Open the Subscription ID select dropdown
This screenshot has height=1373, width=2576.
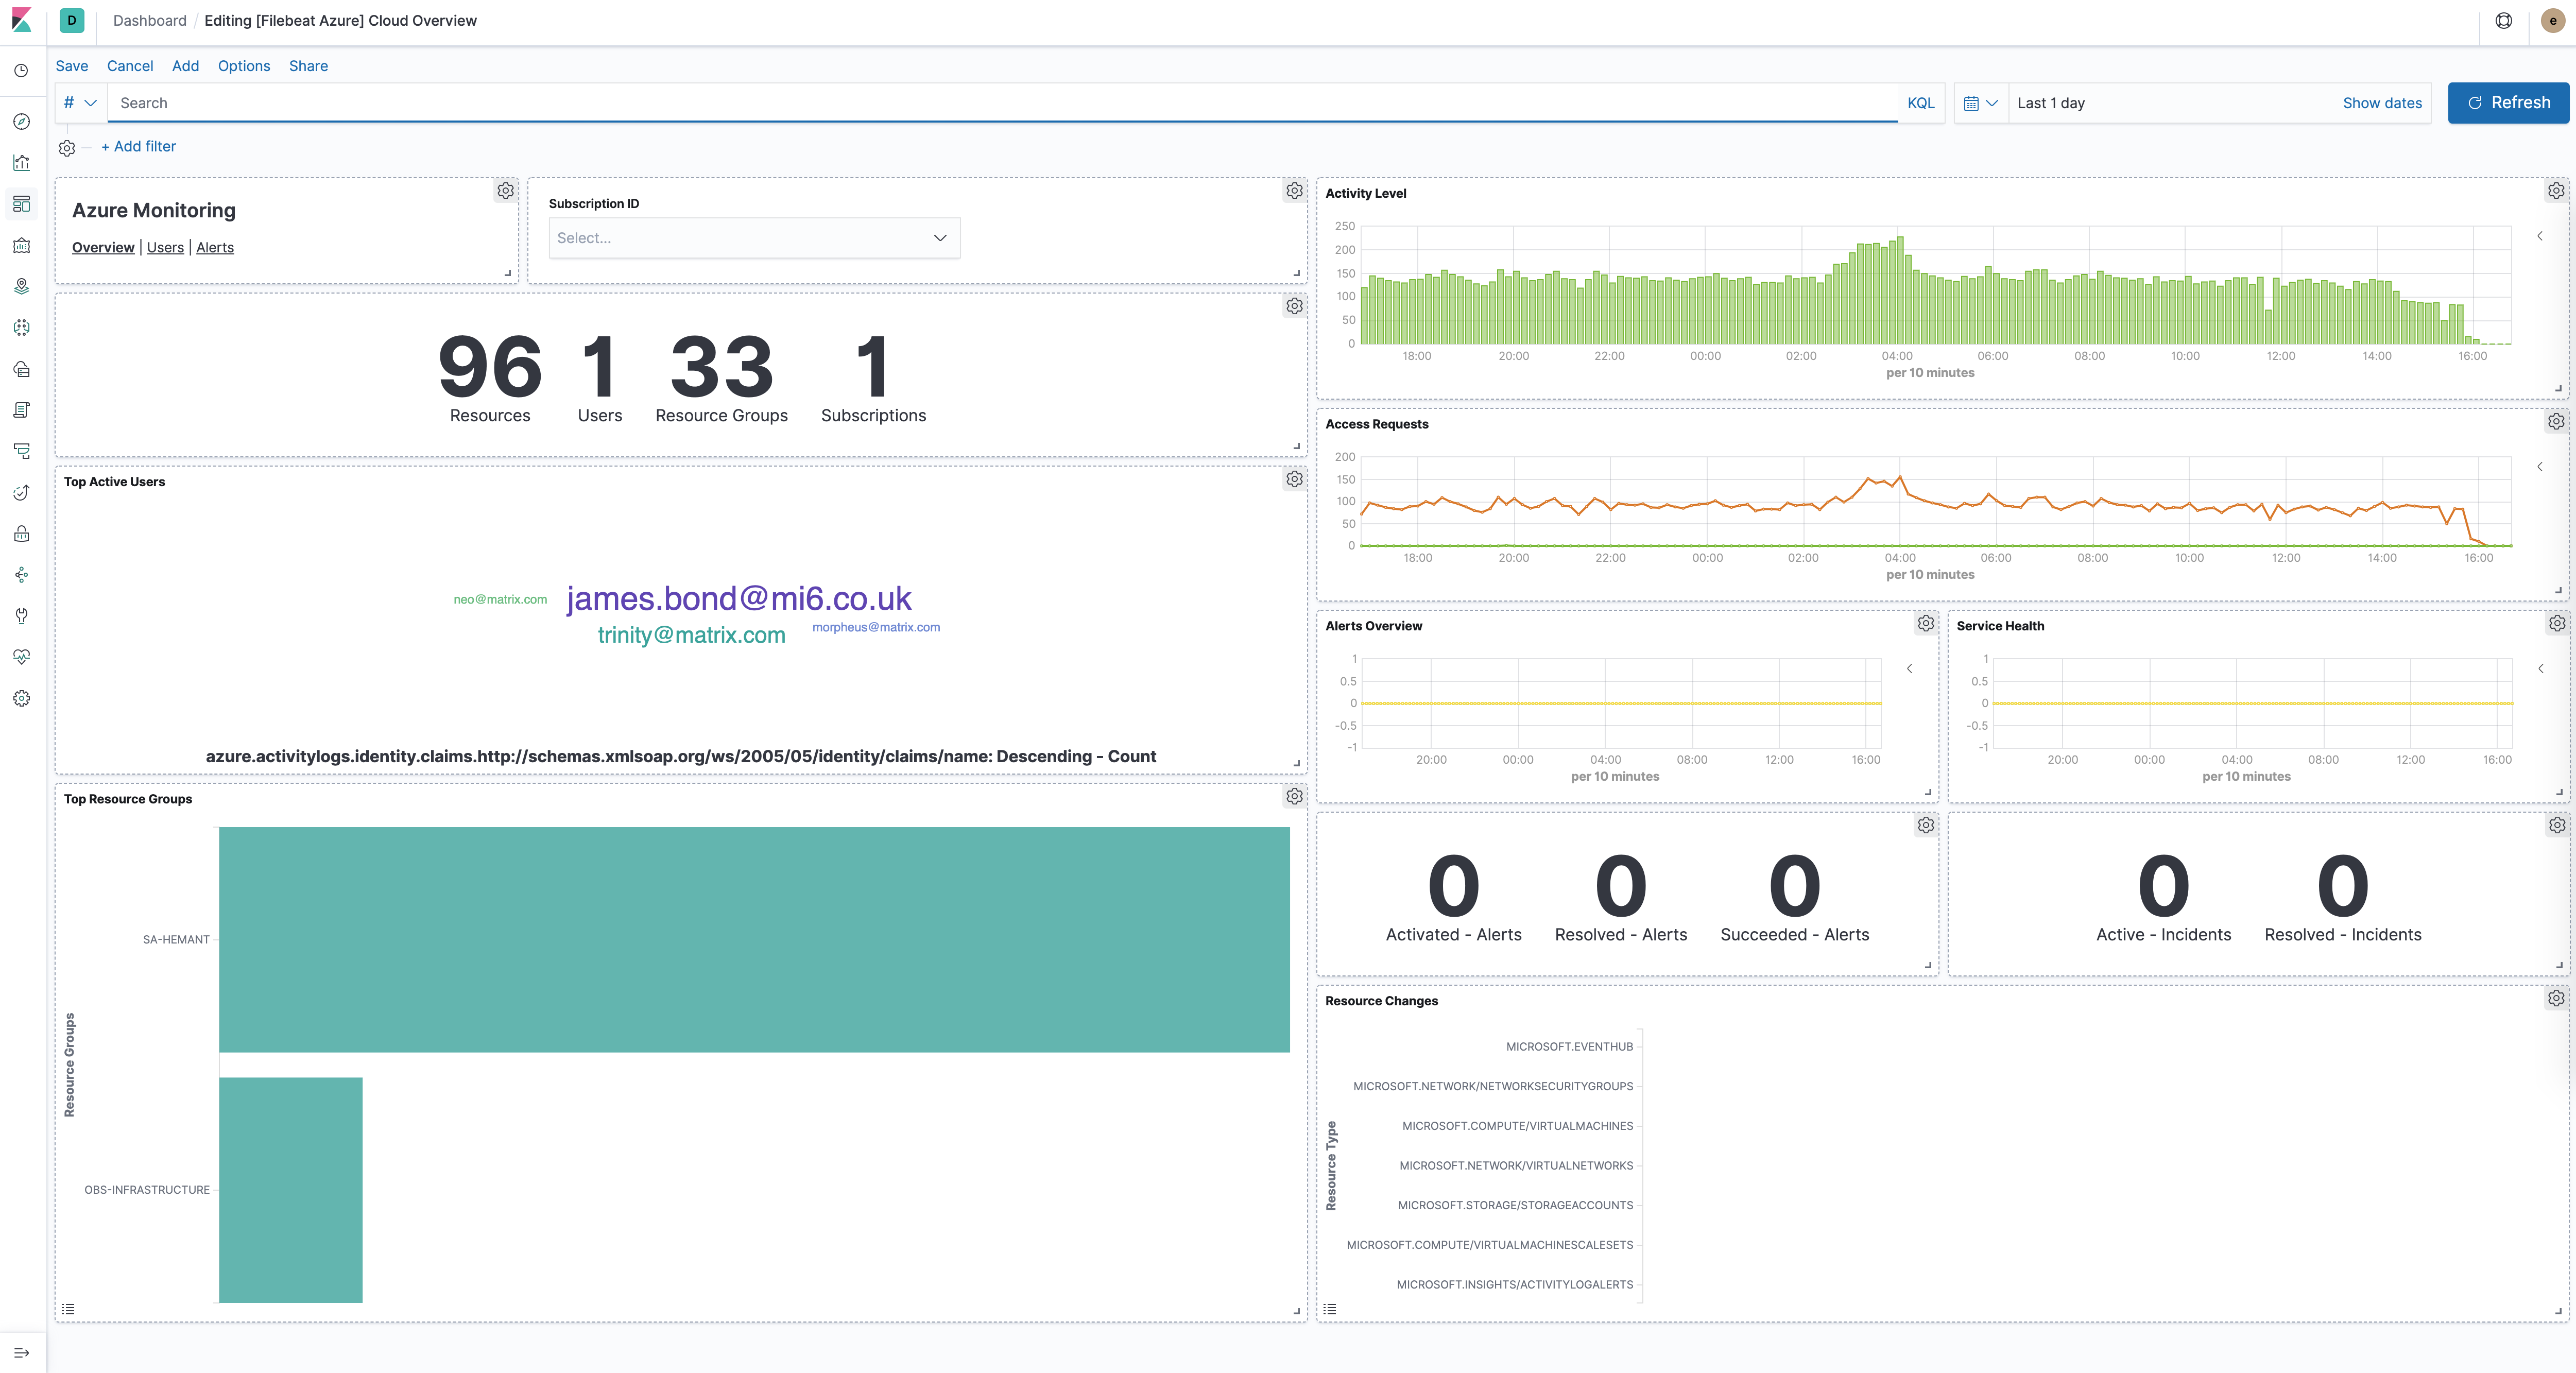tap(753, 238)
